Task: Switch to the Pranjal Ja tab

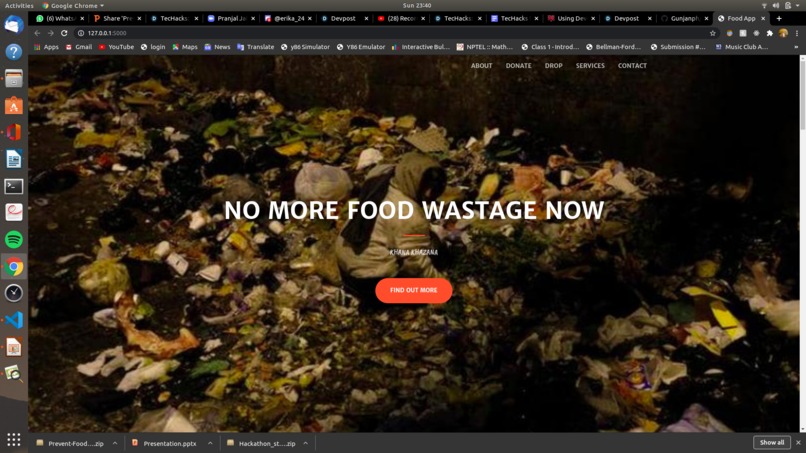Action: click(x=228, y=19)
